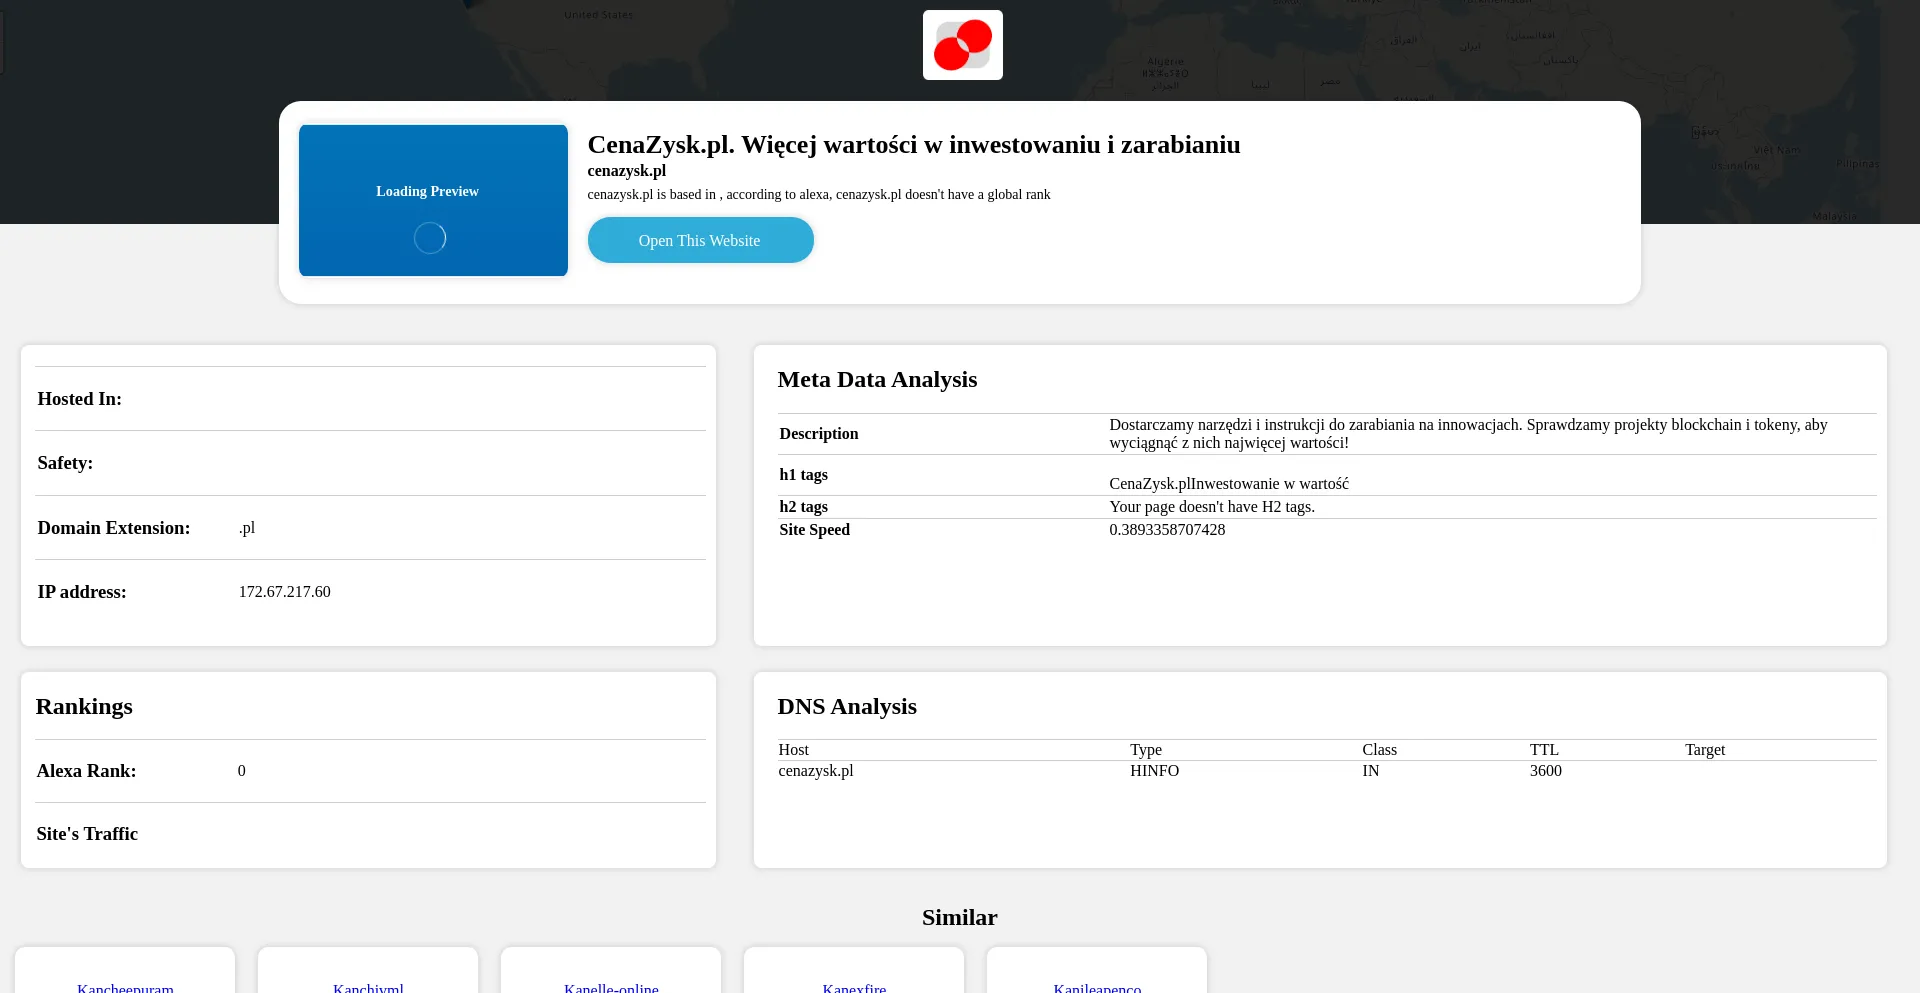Click the DNS class cell IN

click(x=1370, y=771)
